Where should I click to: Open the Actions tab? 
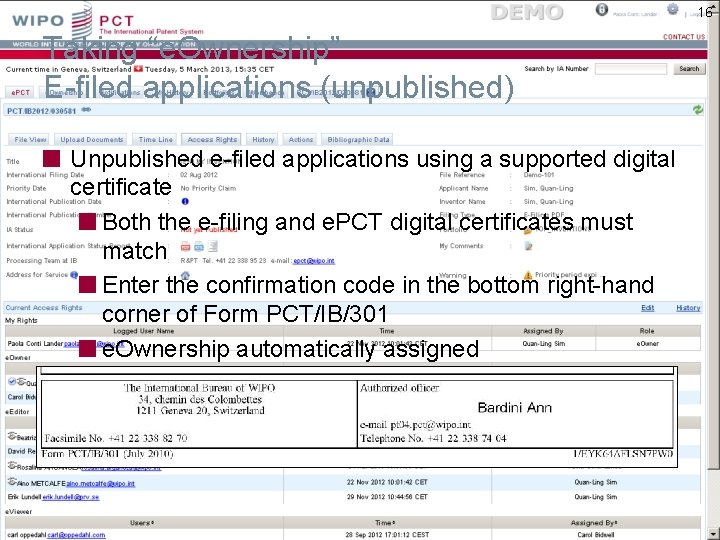pyautogui.click(x=301, y=140)
